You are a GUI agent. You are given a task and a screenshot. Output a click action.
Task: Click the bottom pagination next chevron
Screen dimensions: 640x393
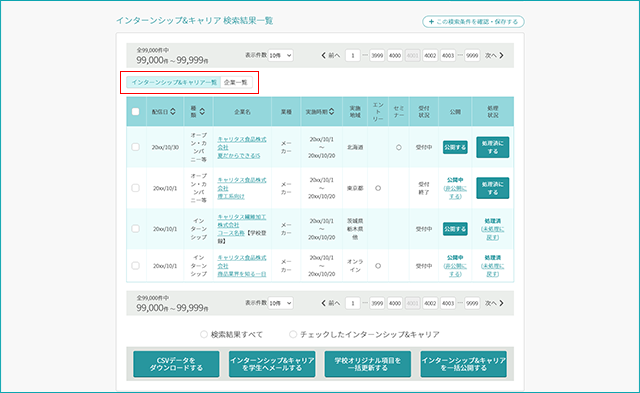[x=502, y=303]
